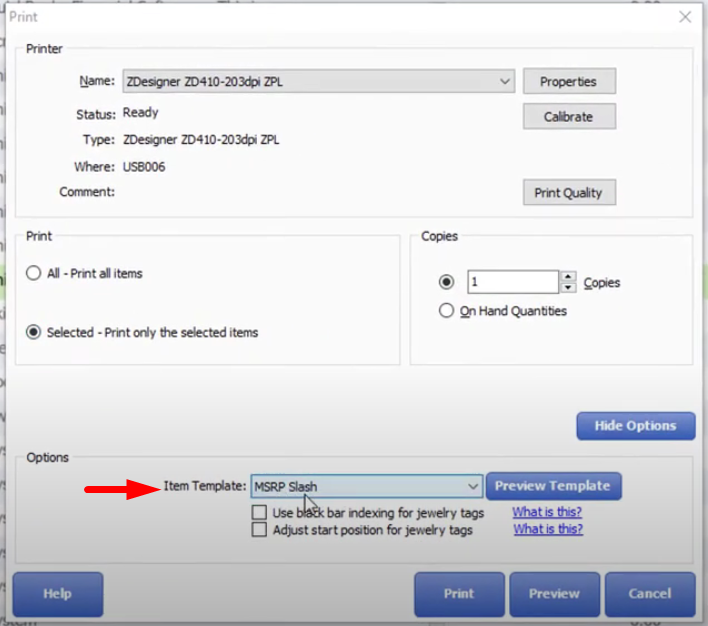Click the Cancel button

click(x=650, y=594)
